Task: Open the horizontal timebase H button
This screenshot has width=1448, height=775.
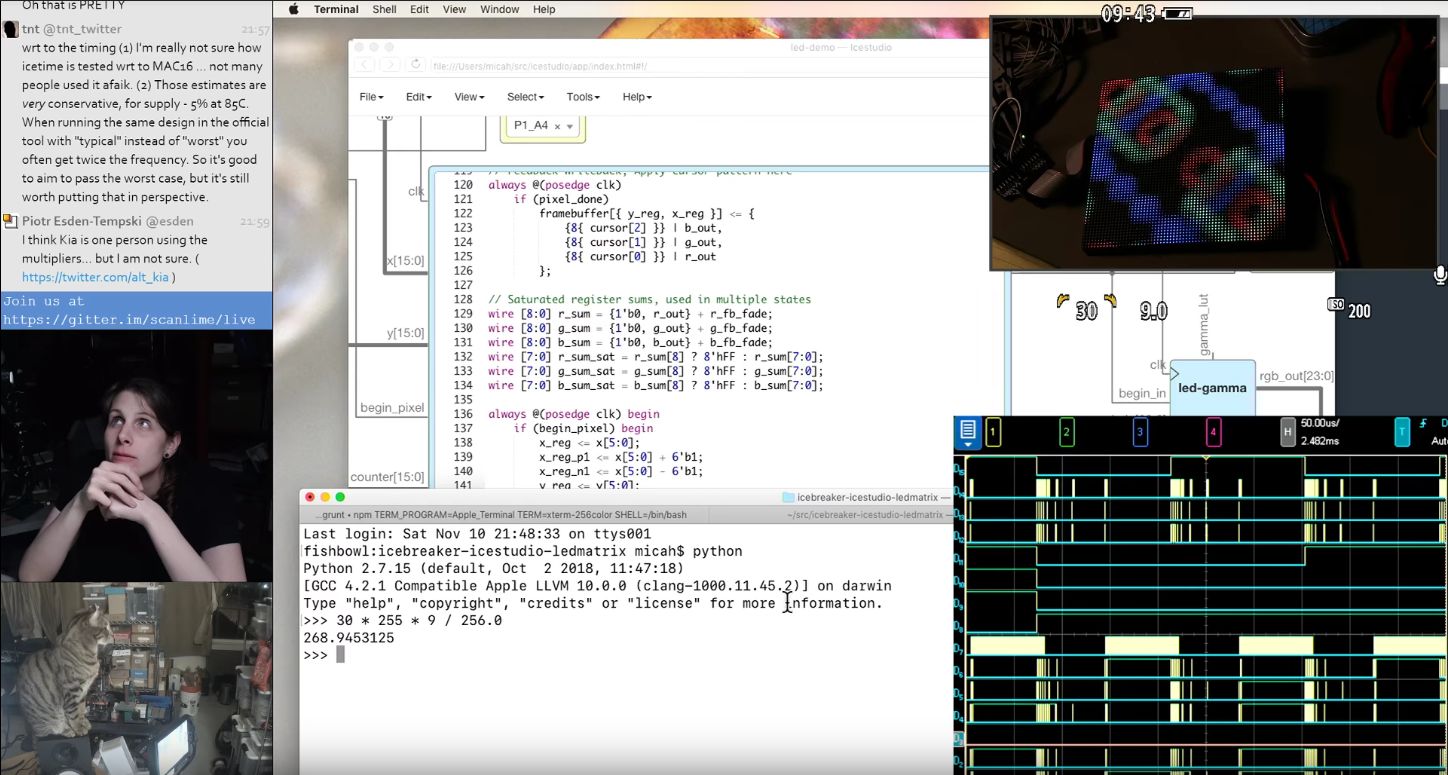Action: (1288, 432)
